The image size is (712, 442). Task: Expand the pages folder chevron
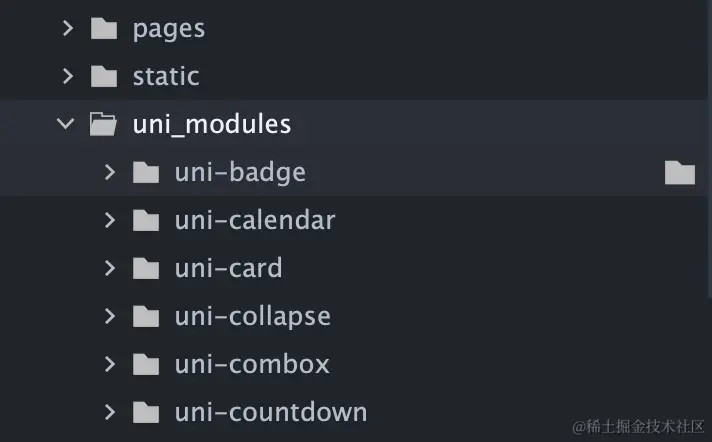click(x=67, y=28)
